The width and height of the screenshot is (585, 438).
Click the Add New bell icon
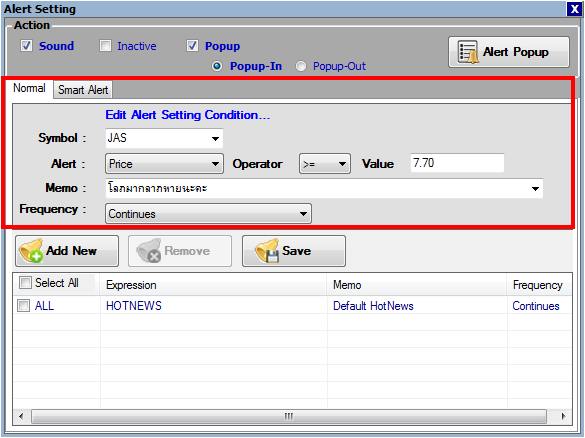click(31, 251)
